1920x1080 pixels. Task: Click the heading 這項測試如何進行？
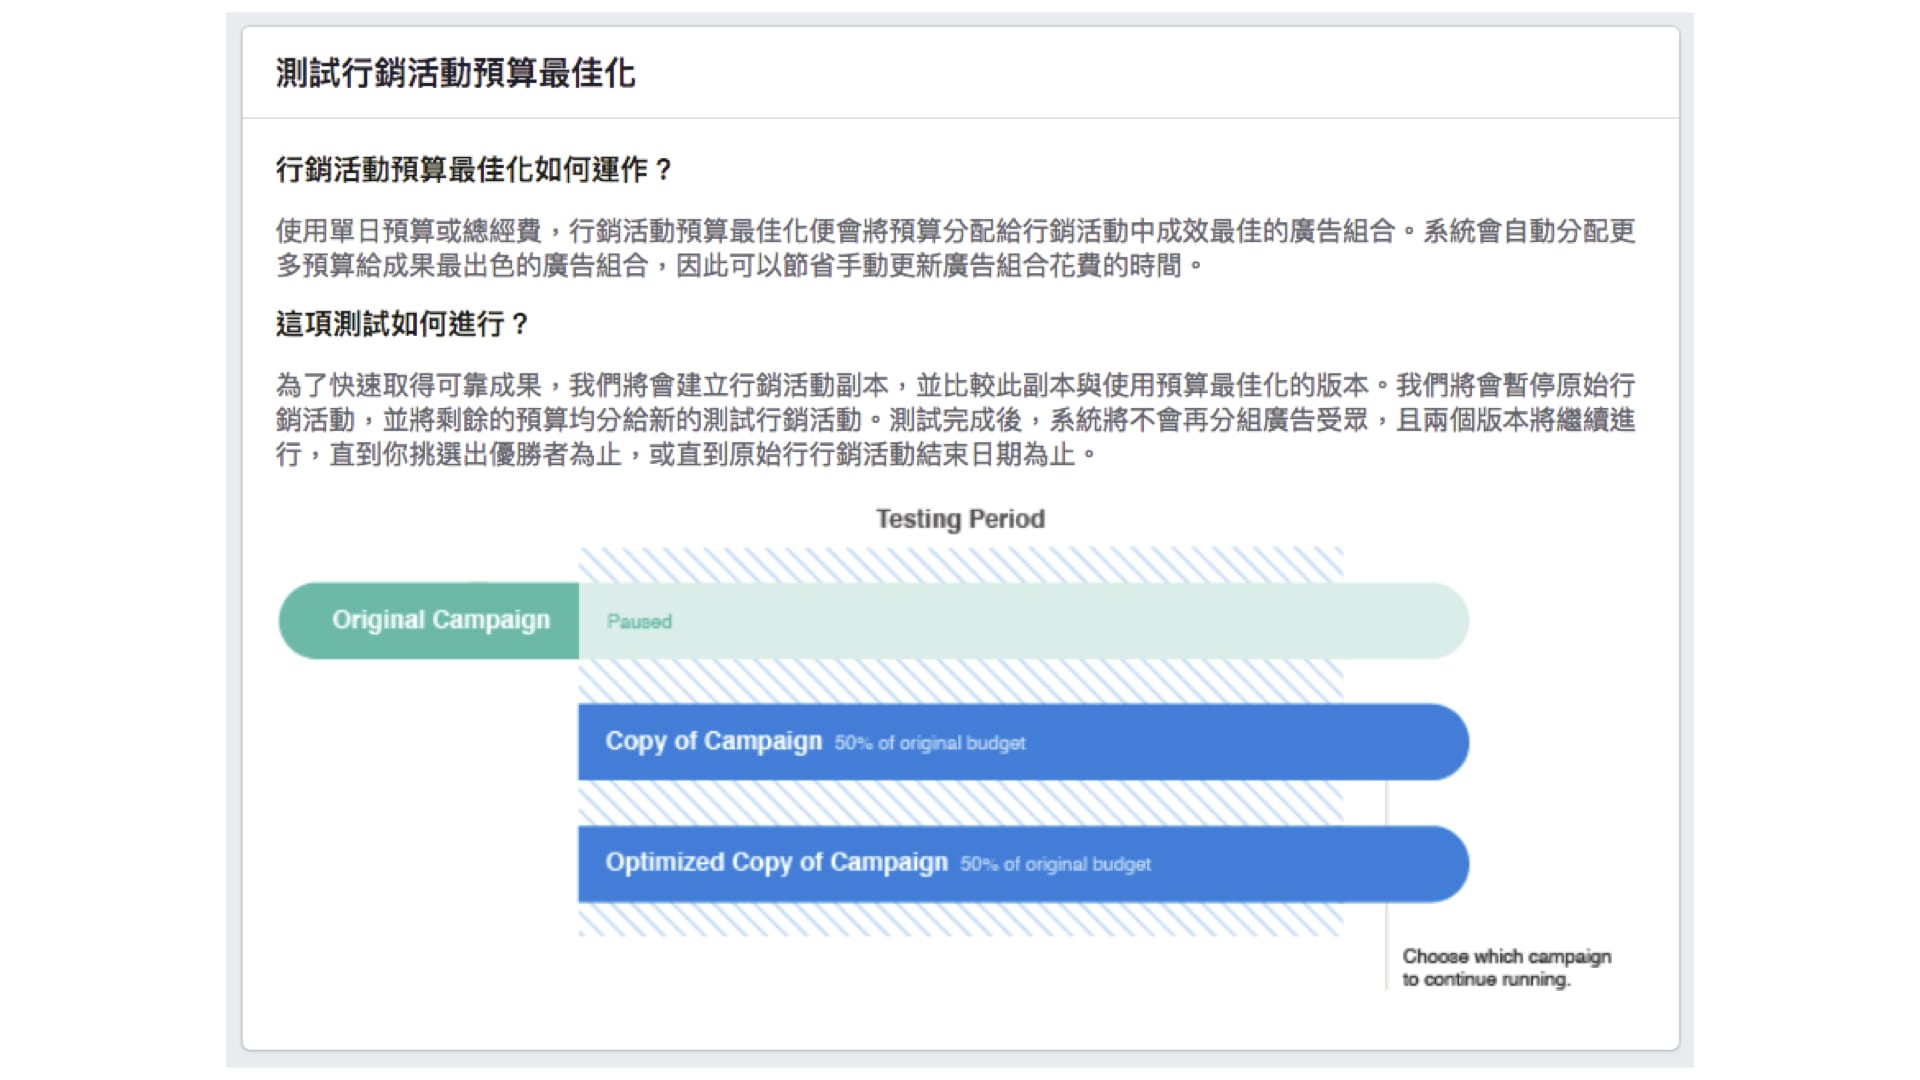click(x=402, y=324)
